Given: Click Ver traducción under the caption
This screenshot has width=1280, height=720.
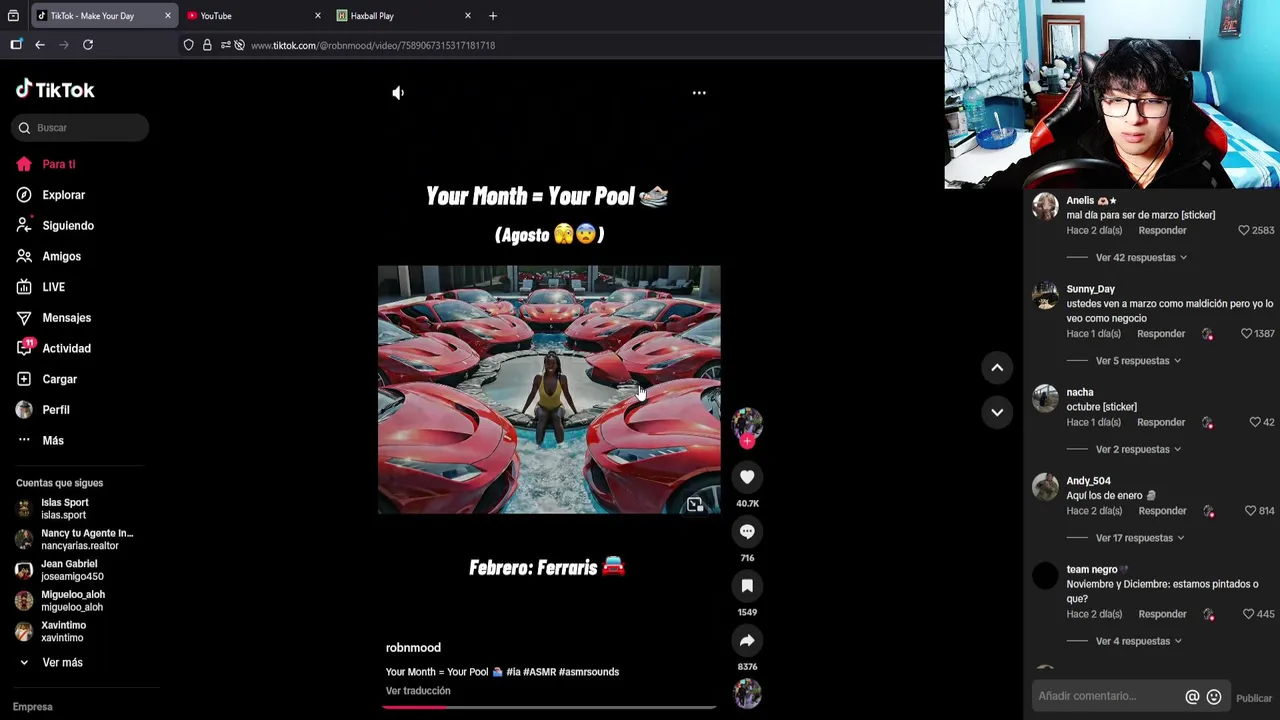Looking at the screenshot, I should [x=418, y=691].
